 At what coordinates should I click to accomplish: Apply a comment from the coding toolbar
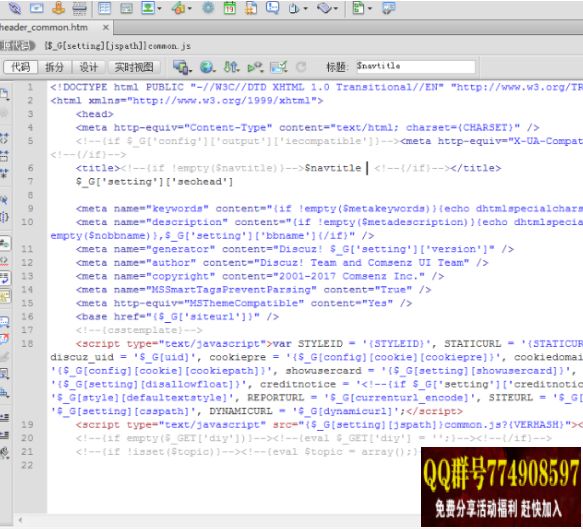(5, 321)
